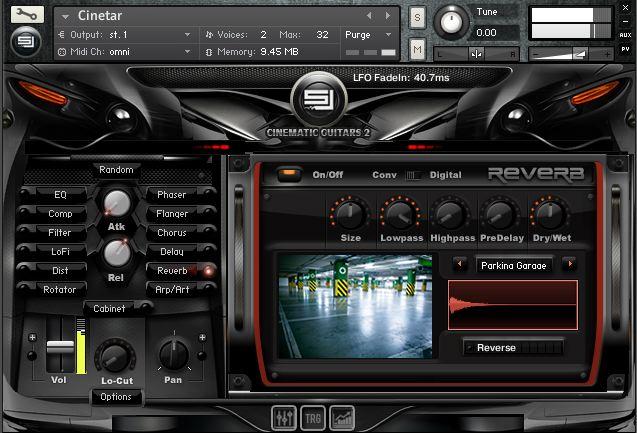This screenshot has width=637, height=433.
Task: Select previous impulse response arrow
Action: (460, 265)
